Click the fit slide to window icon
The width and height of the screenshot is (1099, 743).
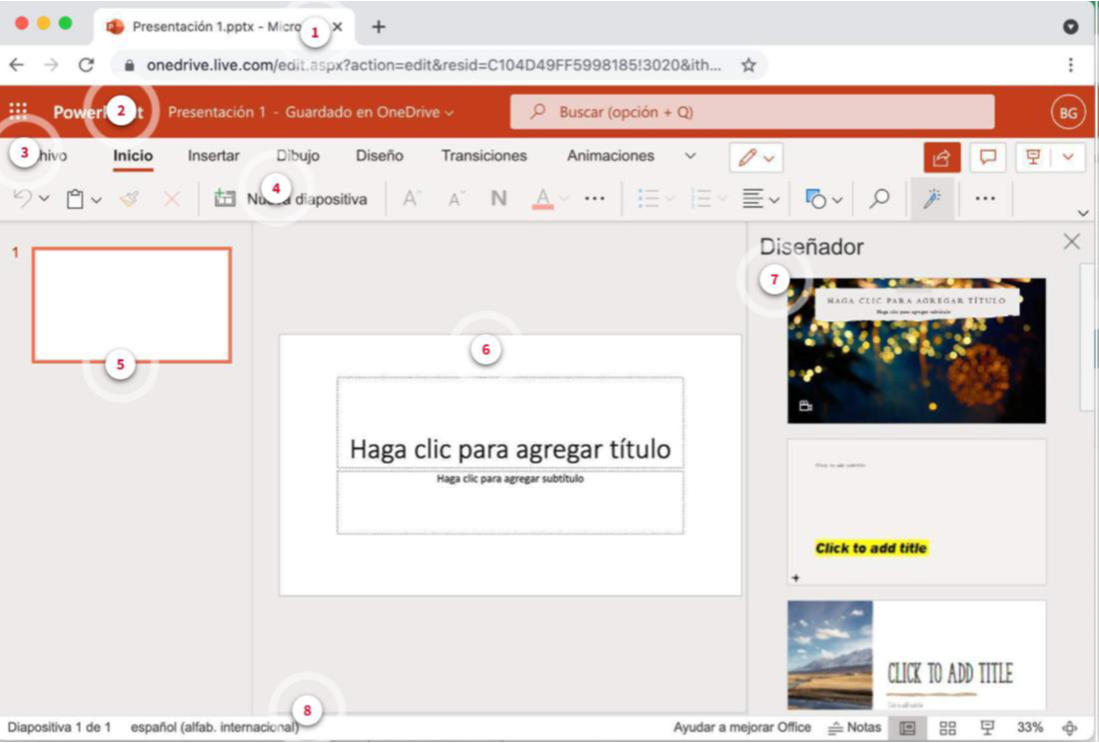(1070, 728)
